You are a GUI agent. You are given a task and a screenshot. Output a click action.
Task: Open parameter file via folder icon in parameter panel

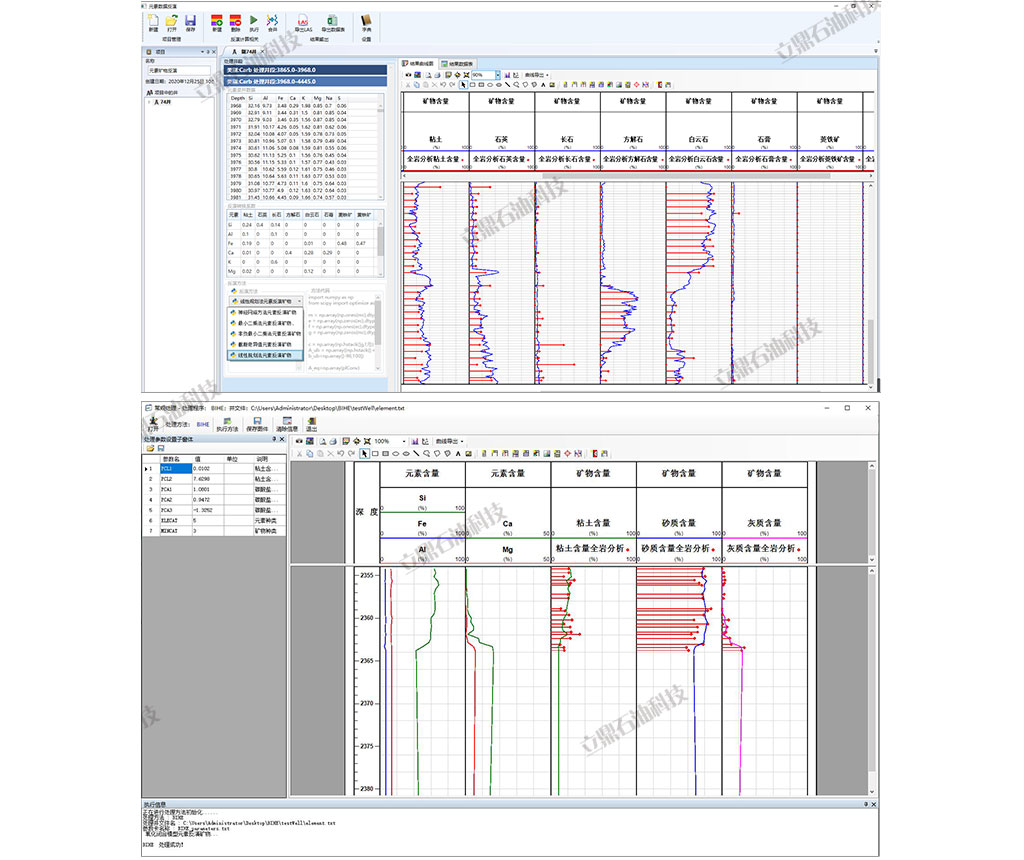coord(150,449)
